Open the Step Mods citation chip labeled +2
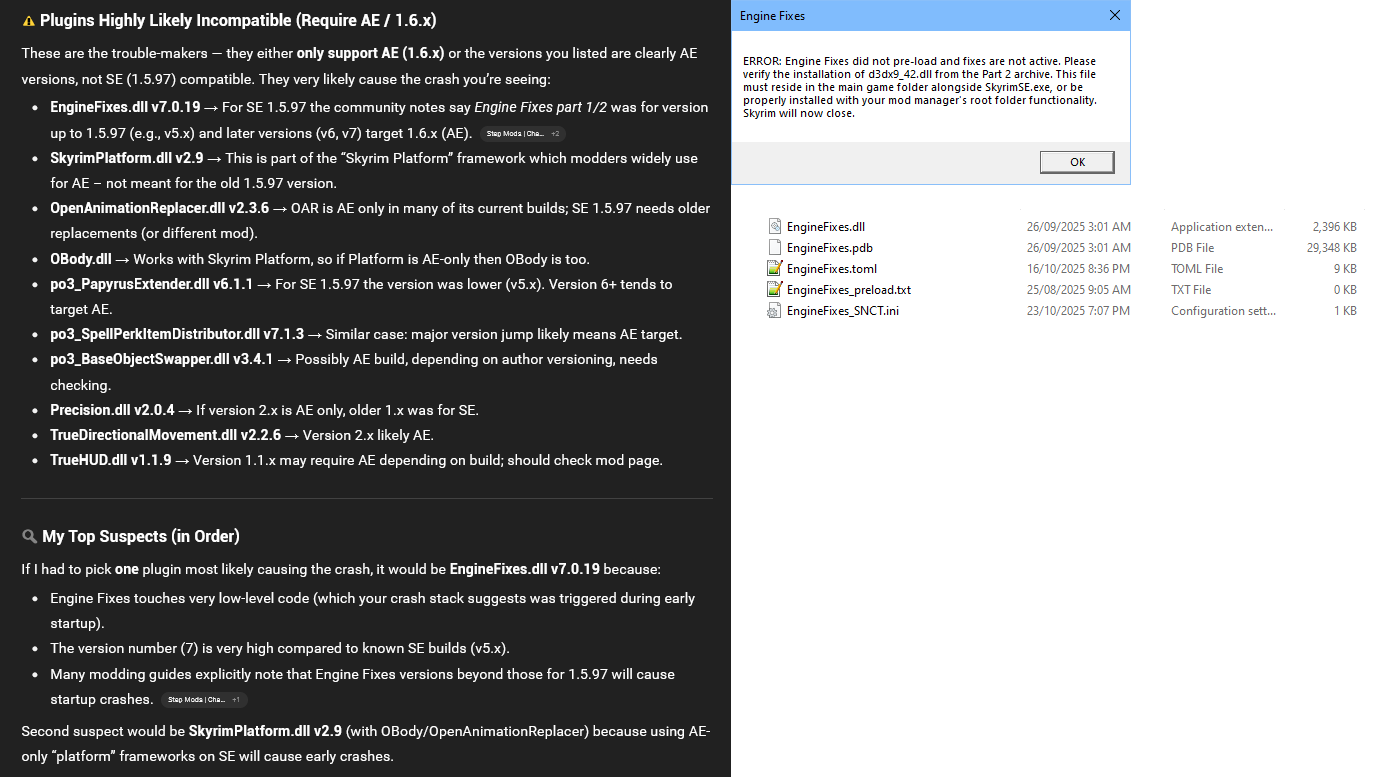 point(524,133)
